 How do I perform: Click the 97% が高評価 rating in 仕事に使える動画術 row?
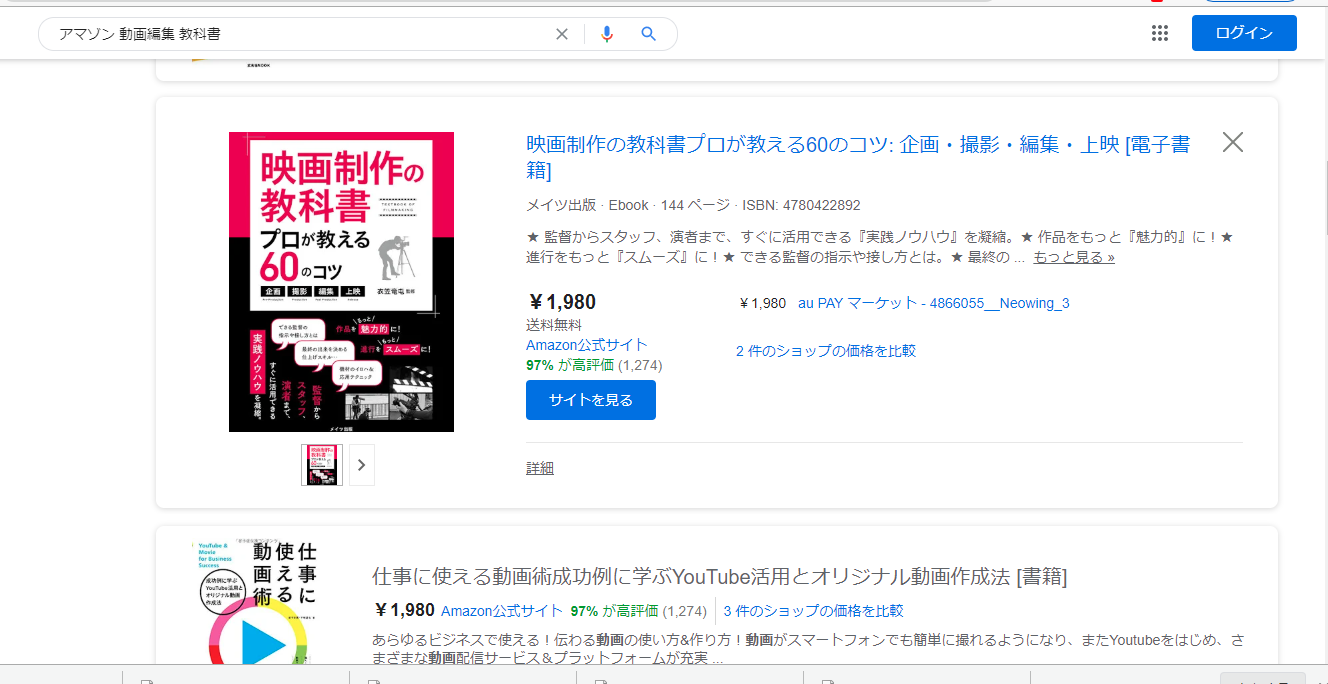click(638, 611)
